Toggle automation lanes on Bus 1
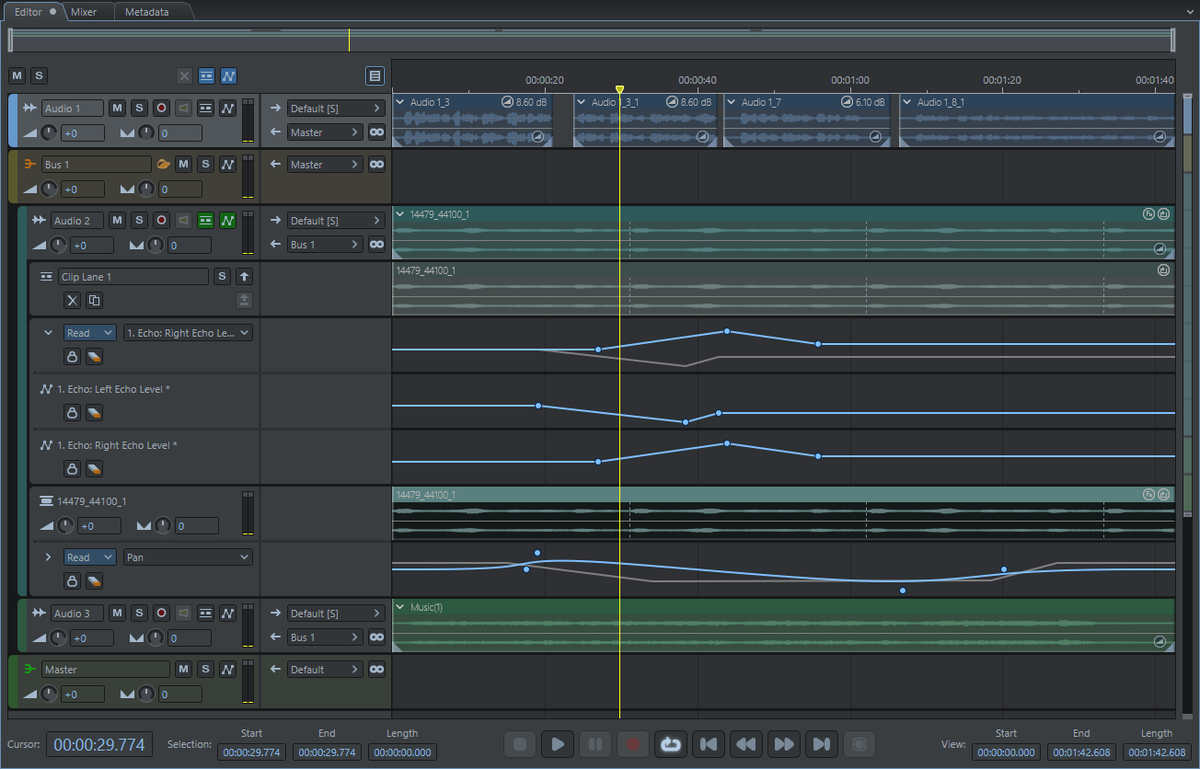Viewport: 1200px width, 769px height. [x=228, y=164]
